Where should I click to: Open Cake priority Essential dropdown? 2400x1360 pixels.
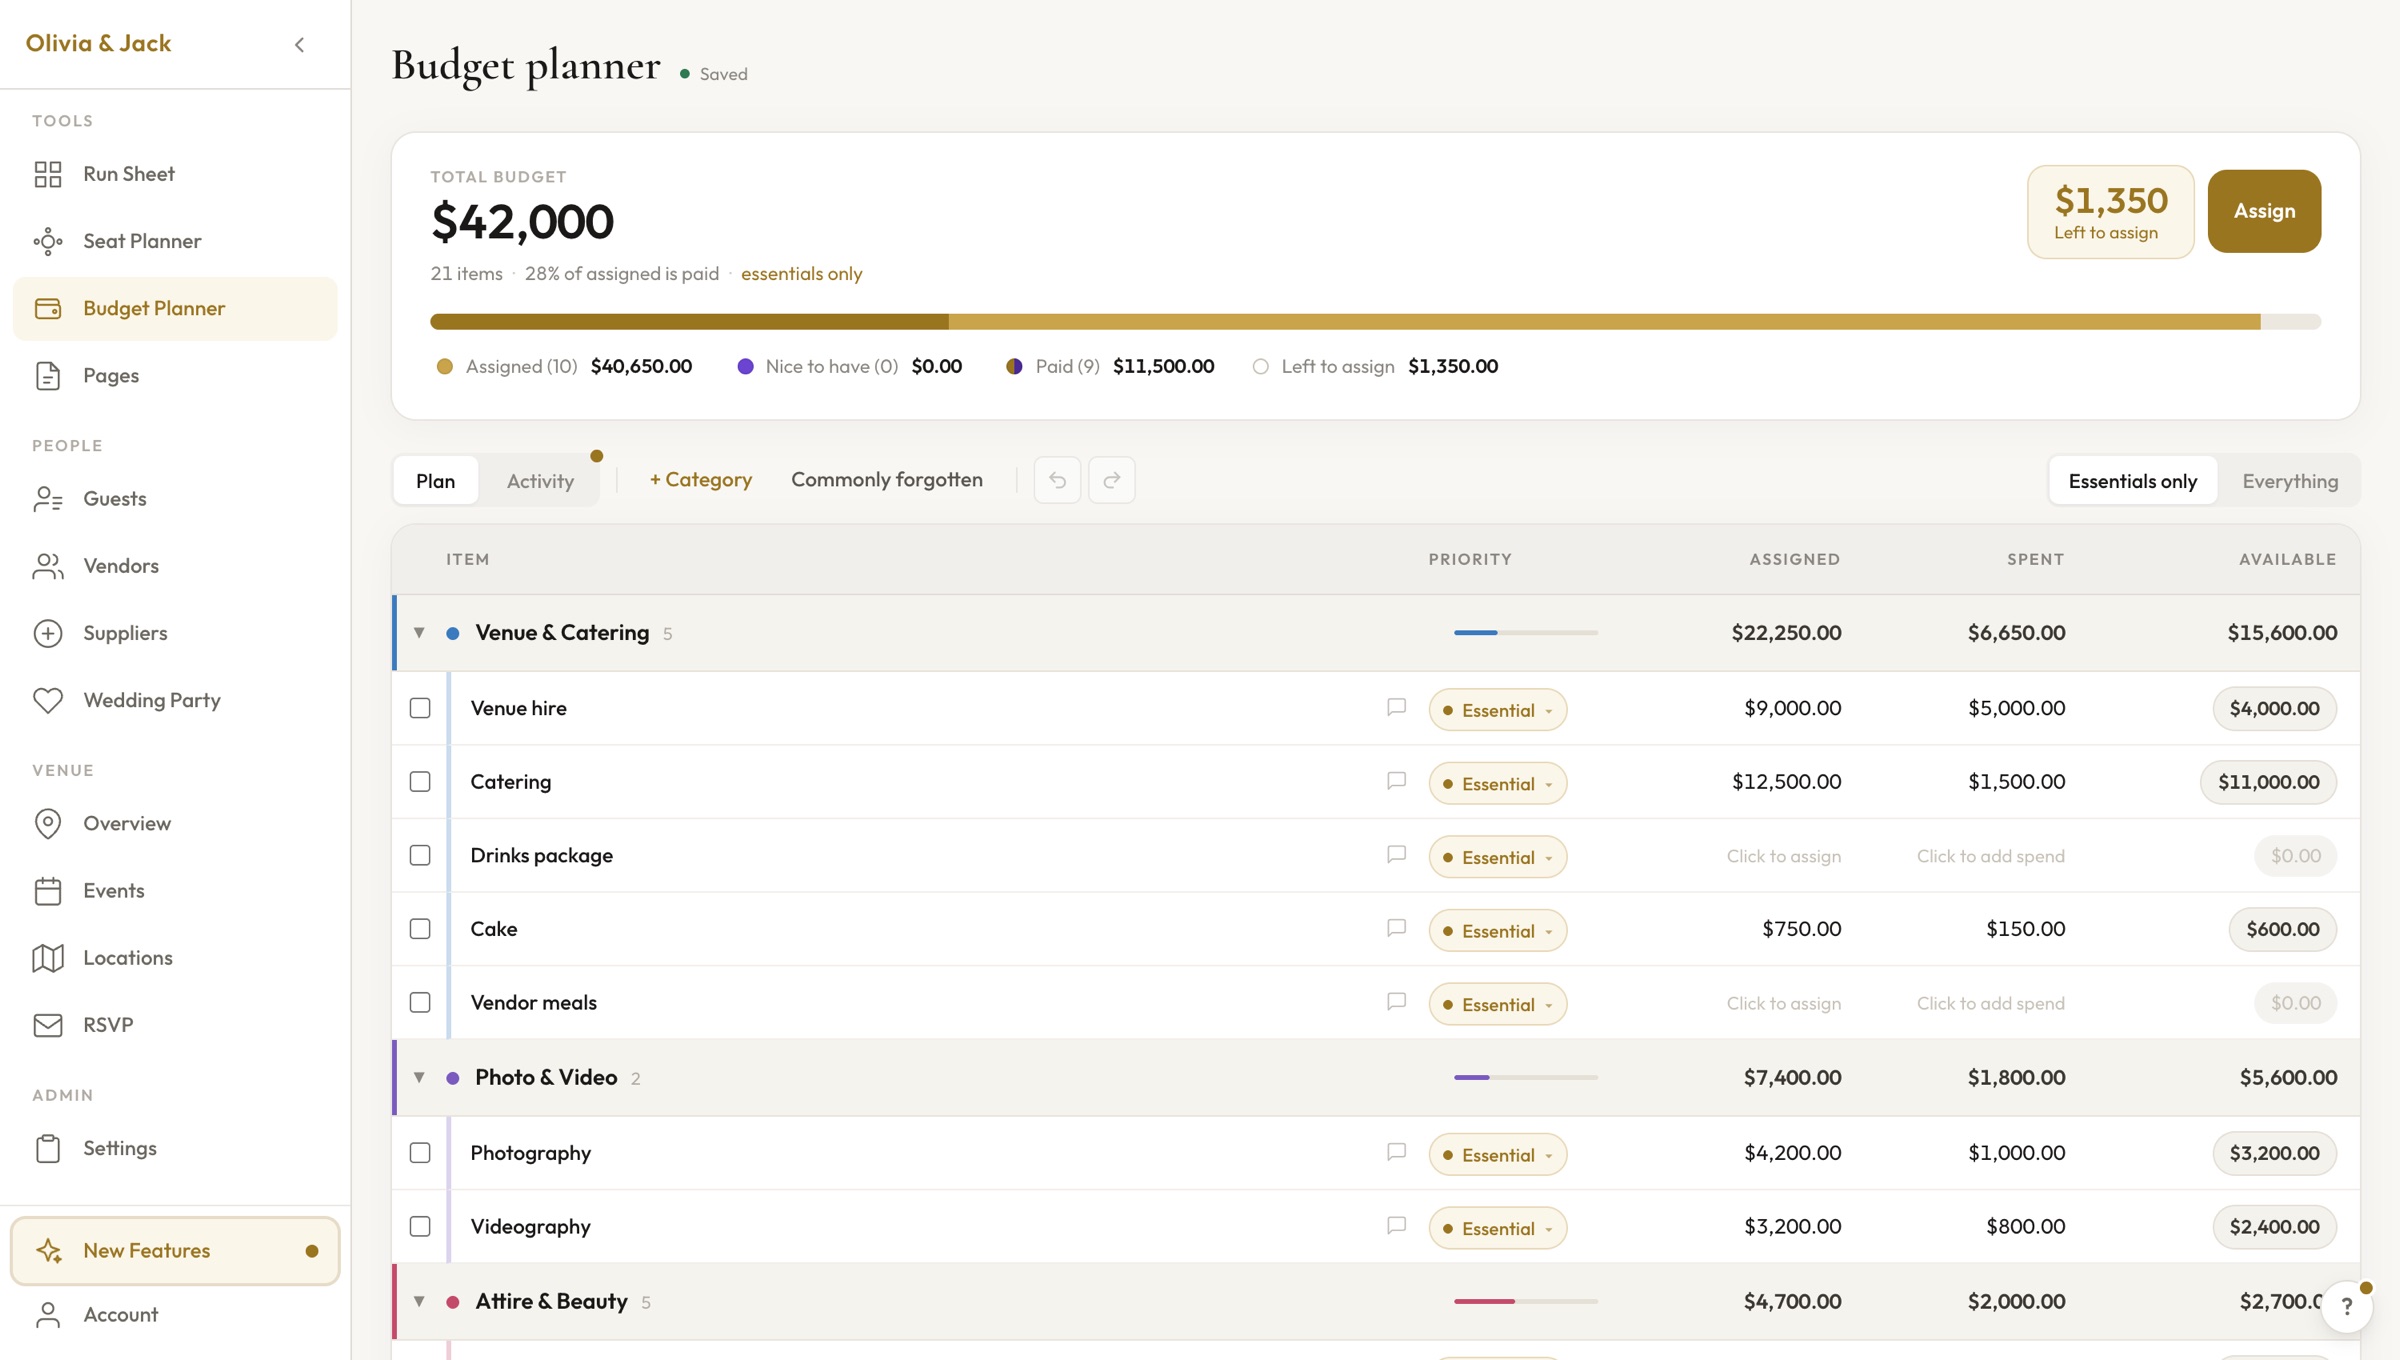[1497, 930]
